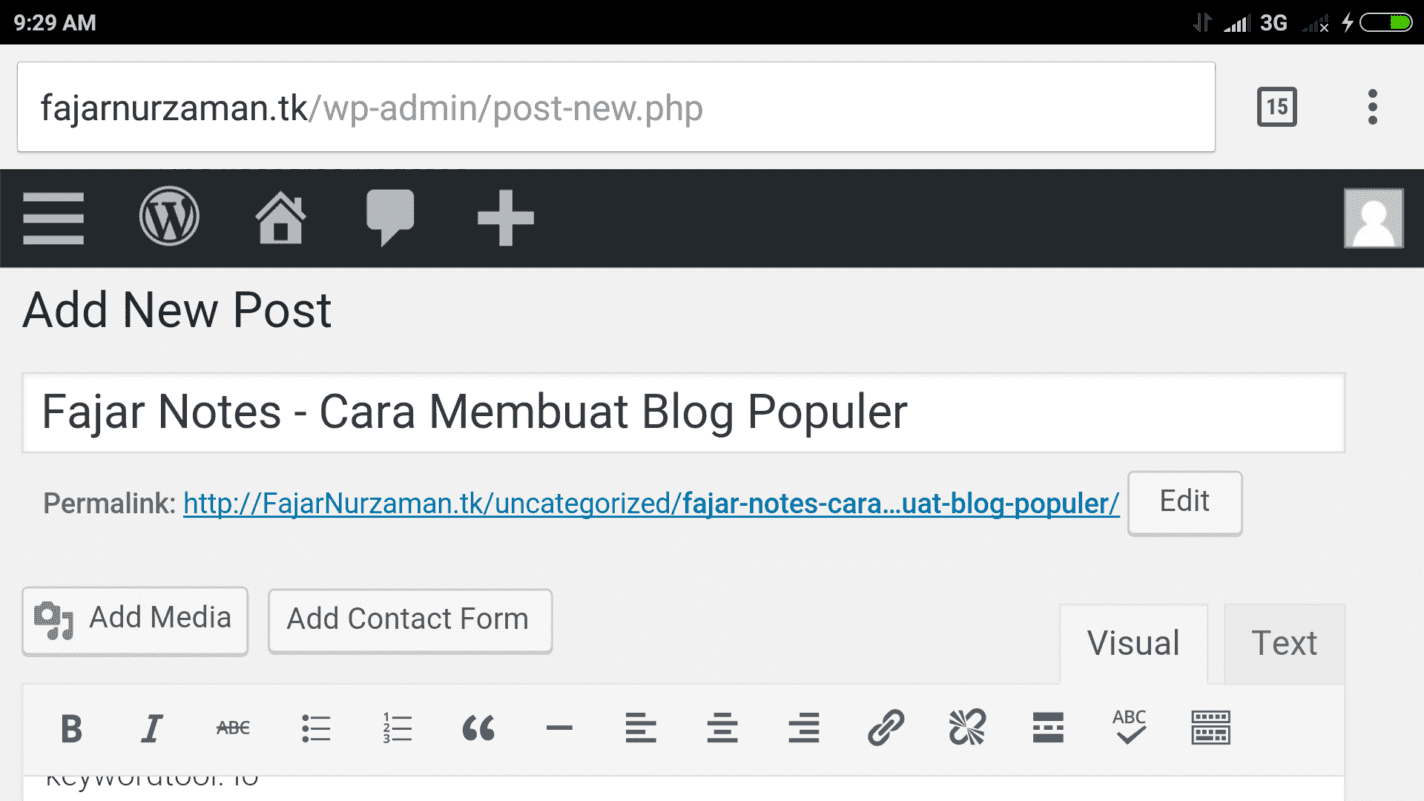Open the browser three-dot menu
This screenshot has height=801, width=1424.
click(x=1373, y=107)
